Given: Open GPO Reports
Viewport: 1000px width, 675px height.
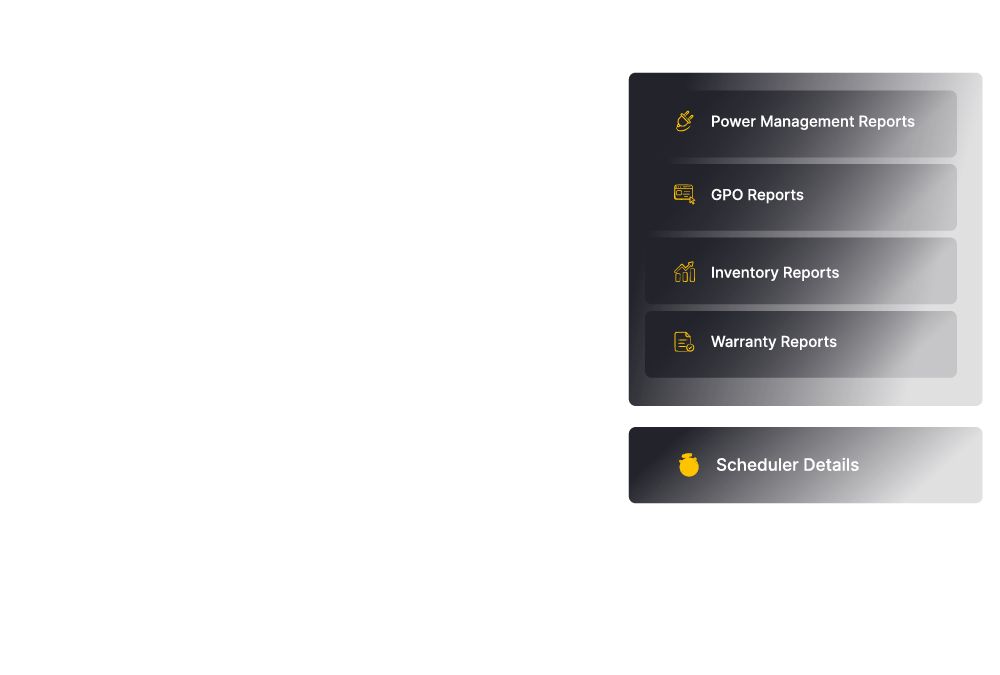Looking at the screenshot, I should point(800,197).
